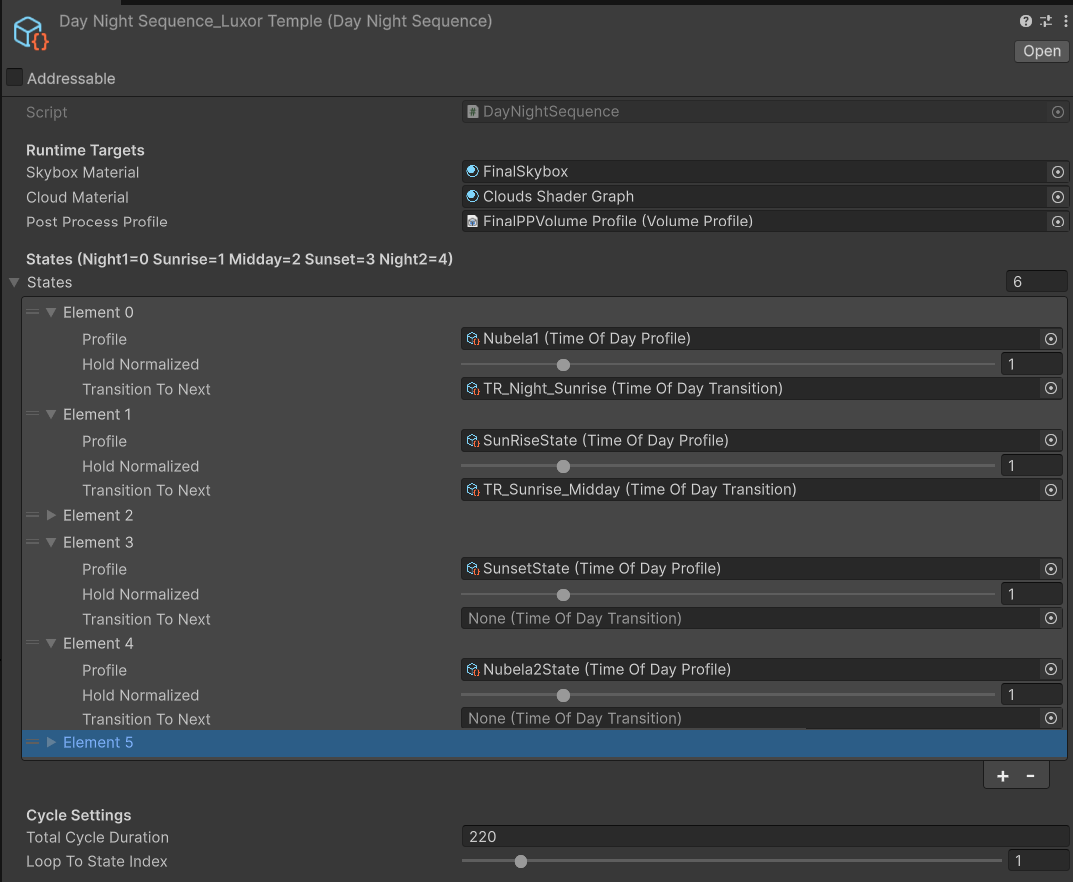1073x882 pixels.
Task: Click the States array size field
Action: [x=1036, y=282]
